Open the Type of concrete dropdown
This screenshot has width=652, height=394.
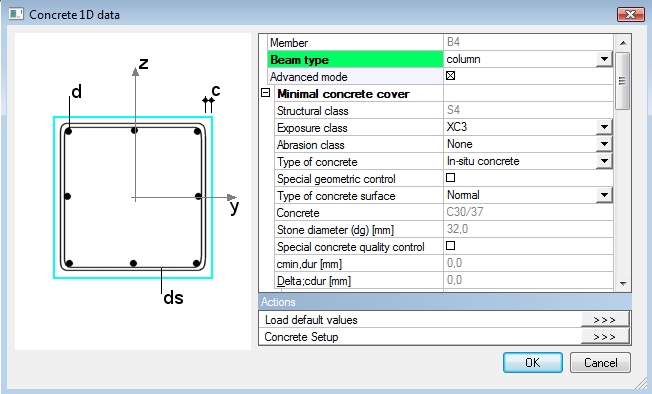[604, 161]
